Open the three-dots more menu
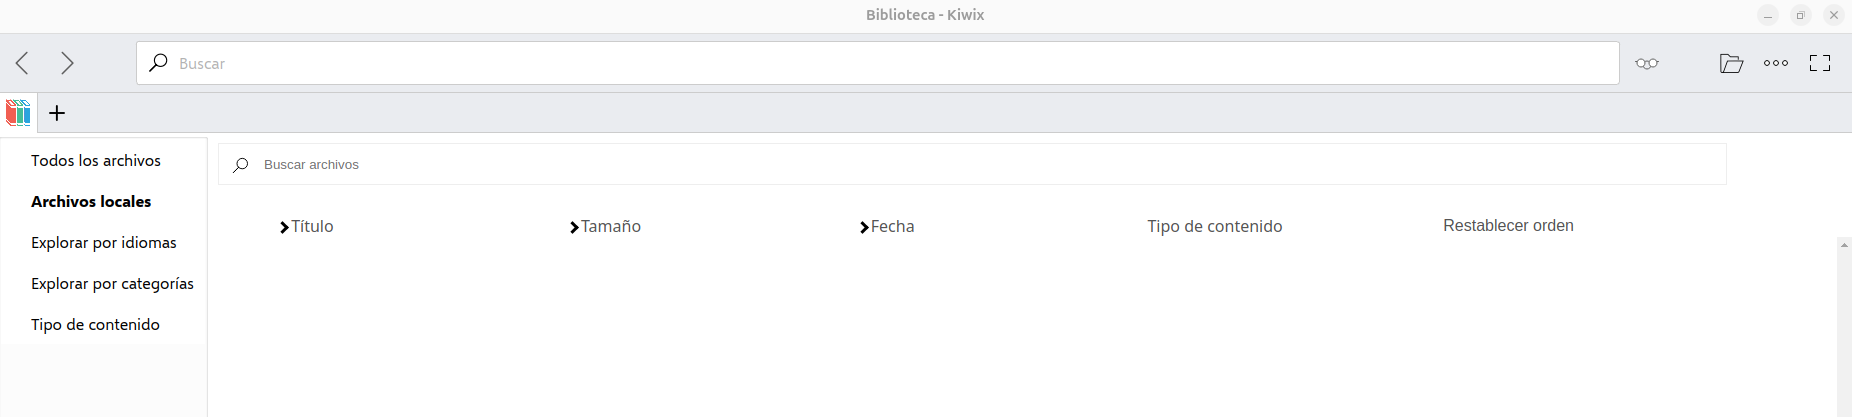The height and width of the screenshot is (417, 1852). pyautogui.click(x=1776, y=63)
